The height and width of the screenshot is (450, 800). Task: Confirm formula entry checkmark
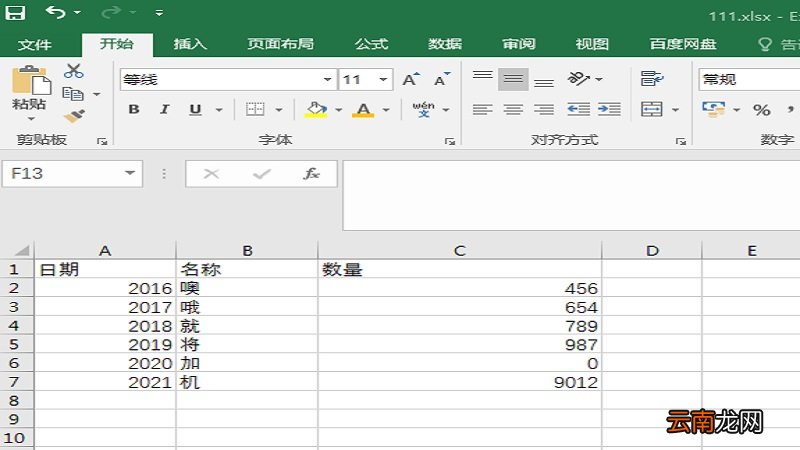262,174
